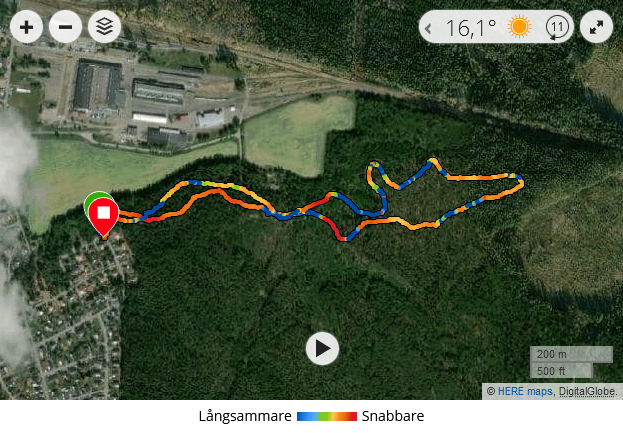623x433 pixels.
Task: Open the HERE maps link
Action: 525,392
